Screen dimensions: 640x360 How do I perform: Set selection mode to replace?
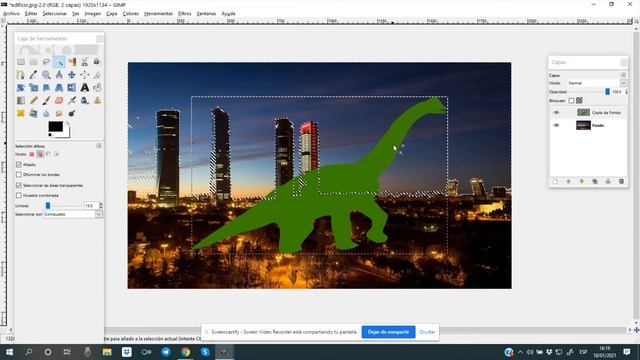32,154
